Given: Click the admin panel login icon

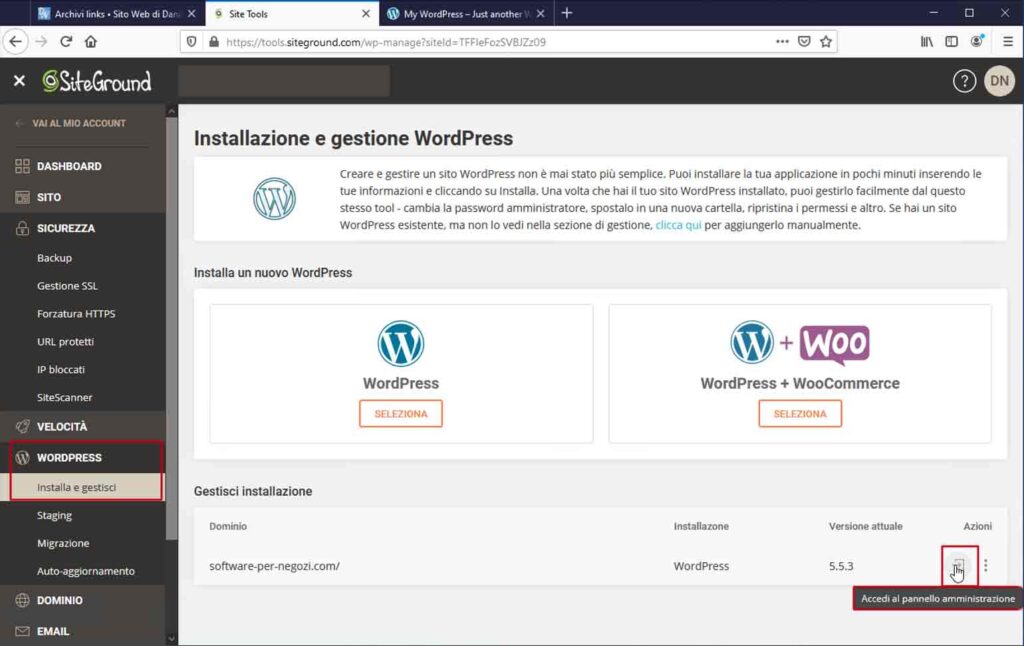Looking at the screenshot, I should pos(958,566).
